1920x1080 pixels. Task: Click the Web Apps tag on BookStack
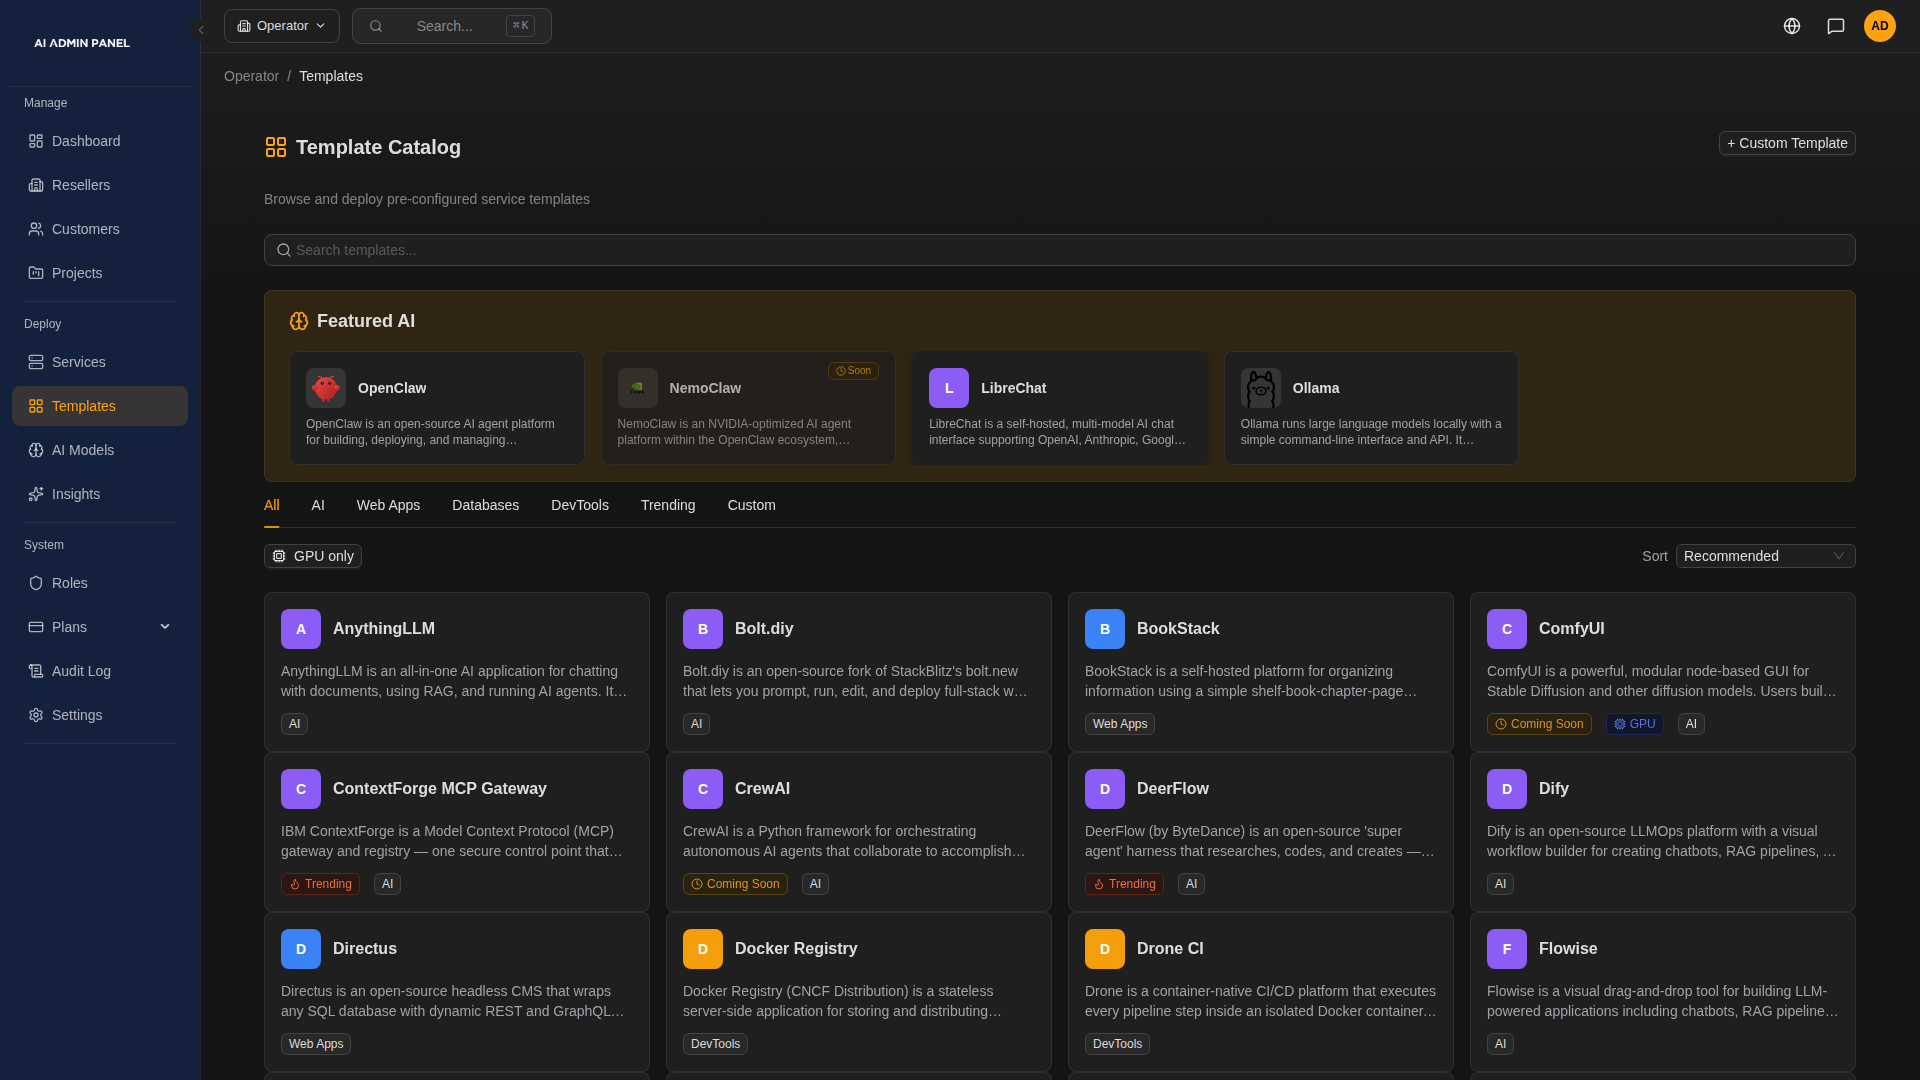pyautogui.click(x=1120, y=724)
